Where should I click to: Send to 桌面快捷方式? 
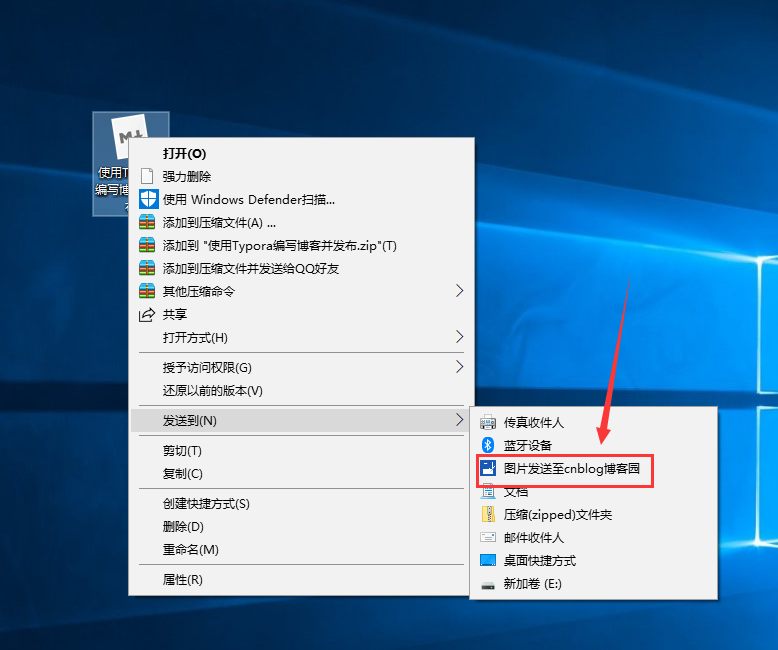point(593,561)
